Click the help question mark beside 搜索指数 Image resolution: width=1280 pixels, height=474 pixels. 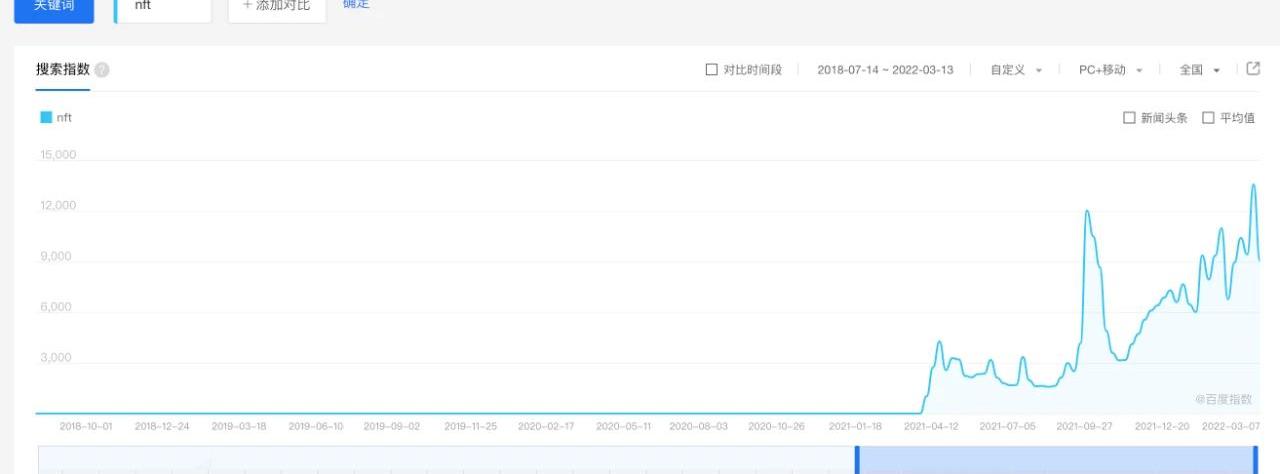tap(102, 70)
